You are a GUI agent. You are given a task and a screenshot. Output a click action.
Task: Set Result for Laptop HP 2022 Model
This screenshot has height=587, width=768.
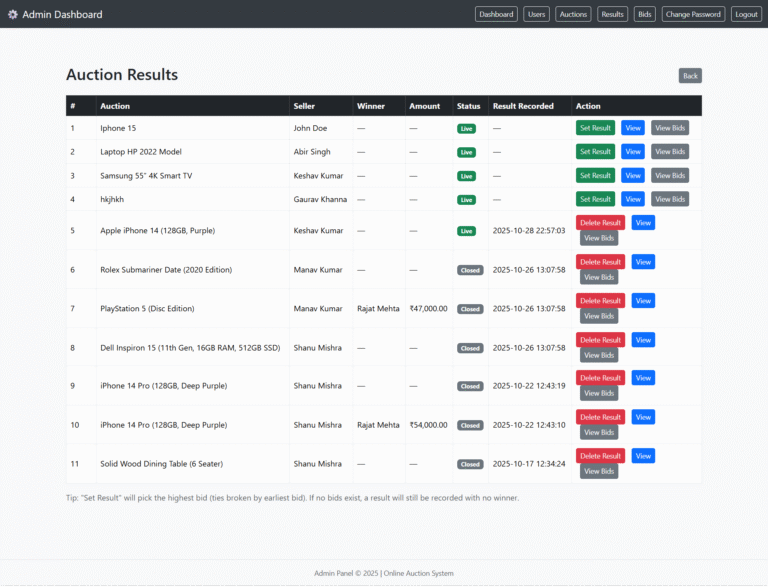click(595, 151)
